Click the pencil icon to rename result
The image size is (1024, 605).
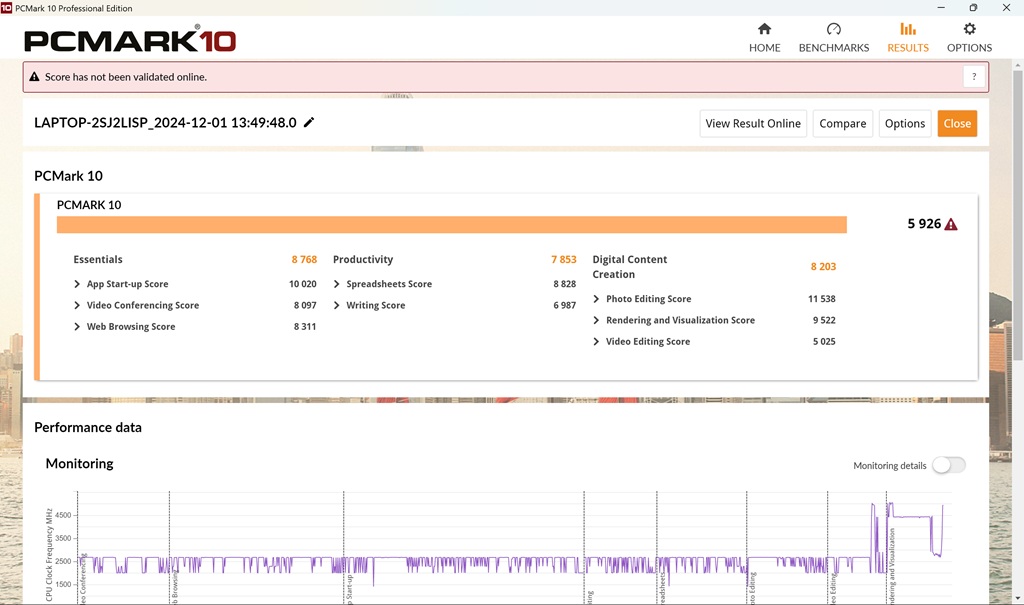(x=309, y=122)
